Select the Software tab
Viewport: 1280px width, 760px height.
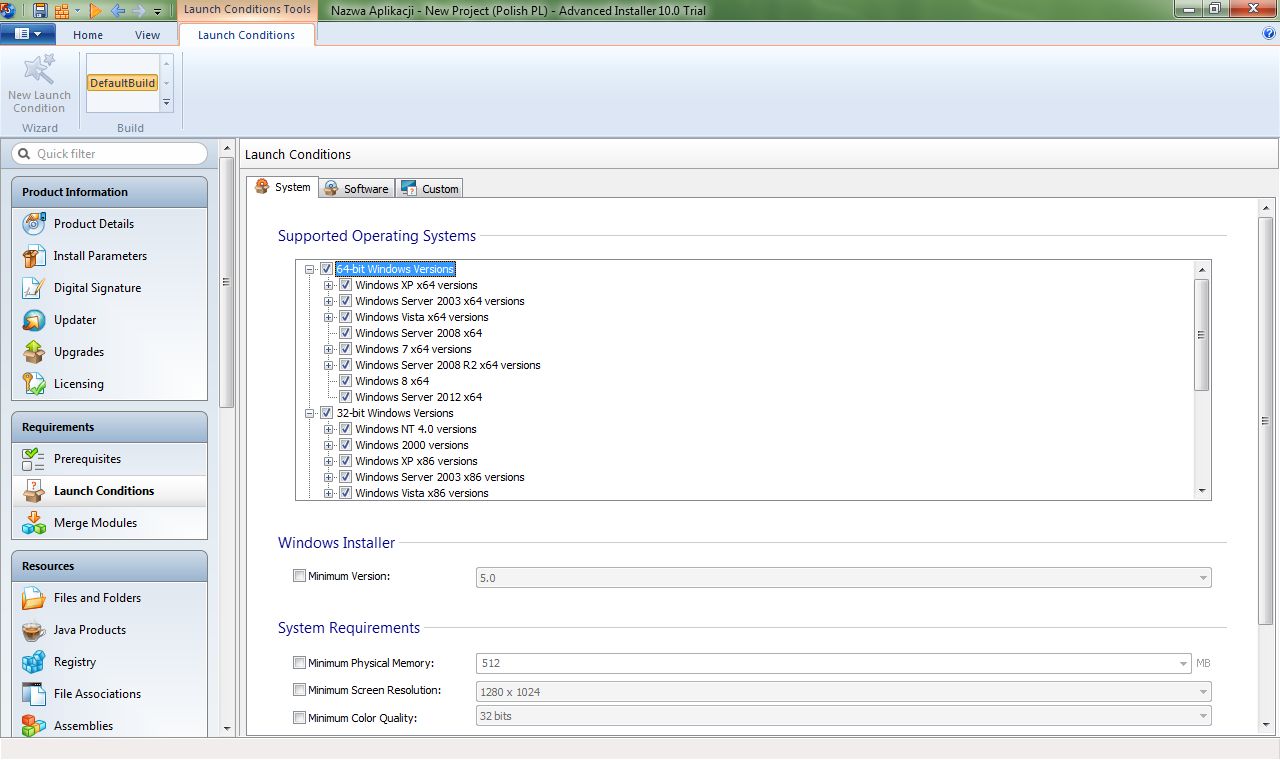(356, 188)
